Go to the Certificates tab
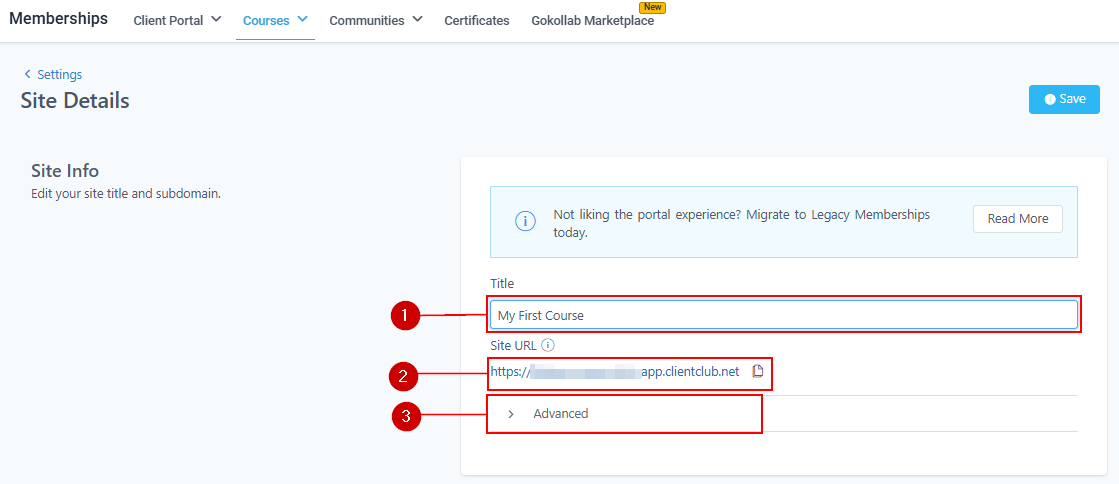Screen dimensions: 1119x484 (476, 20)
